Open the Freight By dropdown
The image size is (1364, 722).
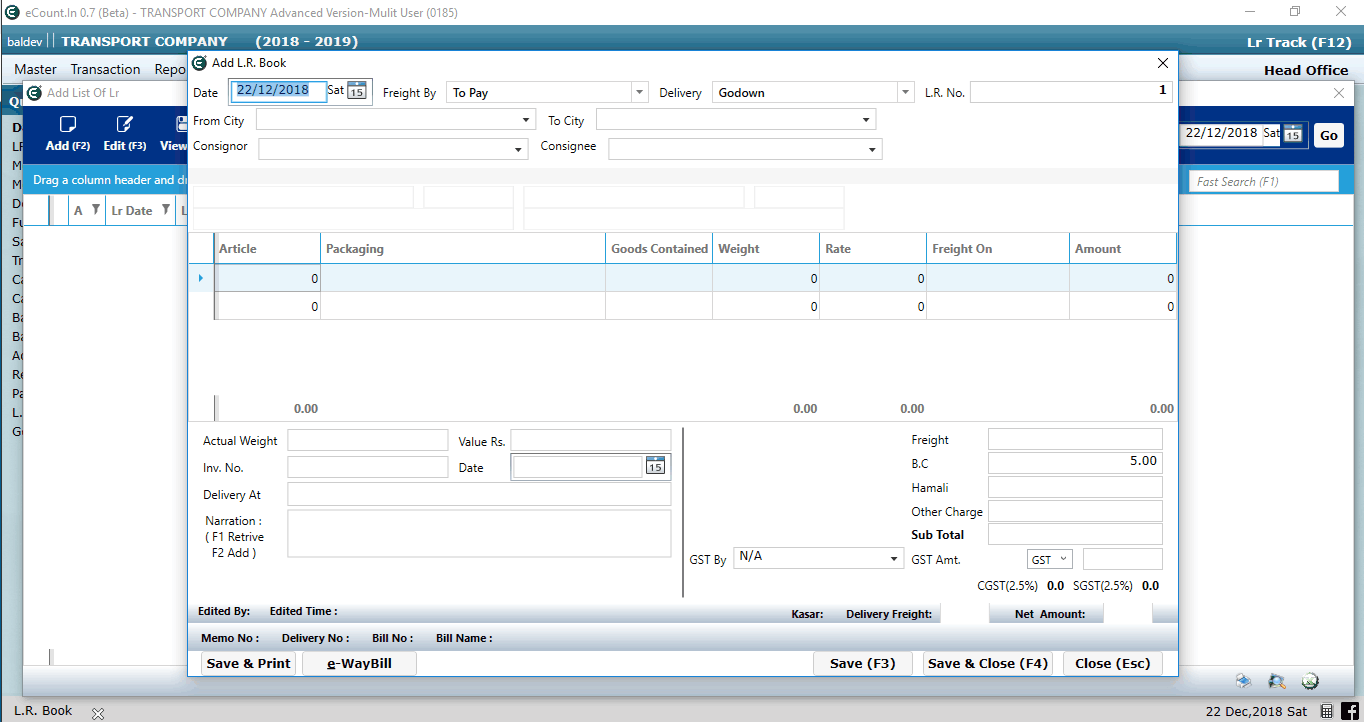coord(638,91)
